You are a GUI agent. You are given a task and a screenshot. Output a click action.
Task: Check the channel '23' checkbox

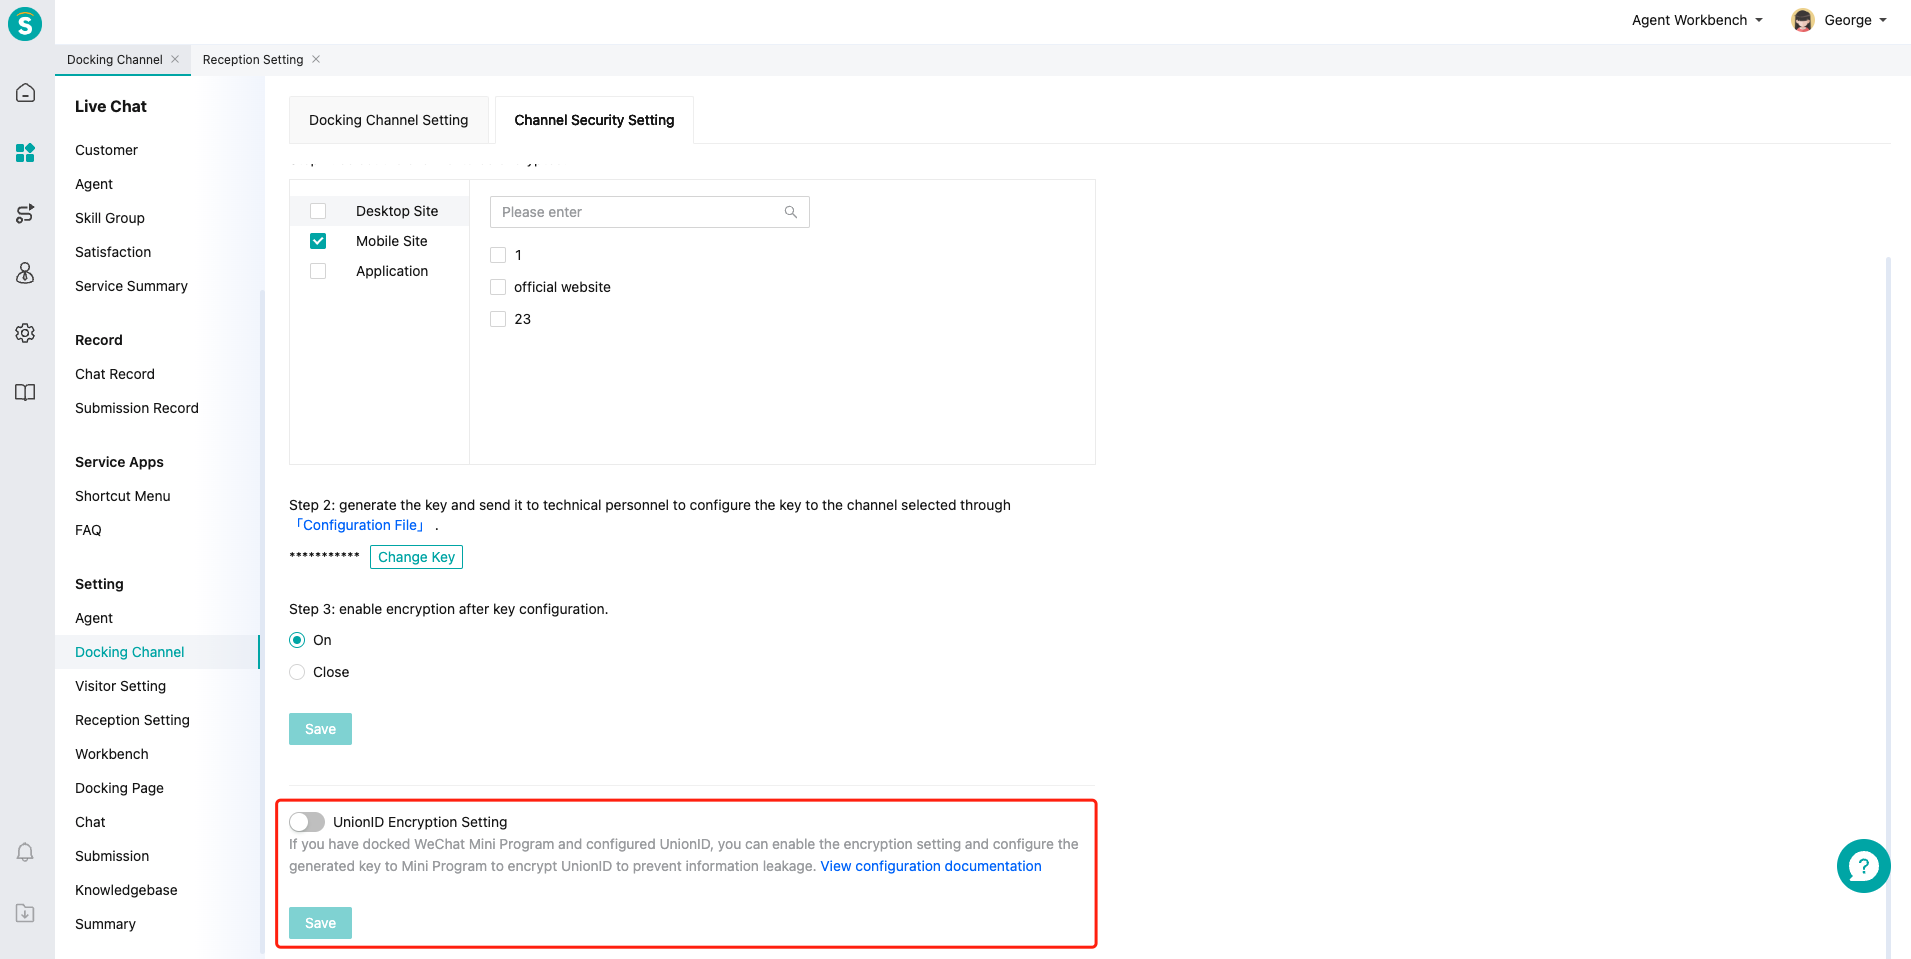pos(498,319)
